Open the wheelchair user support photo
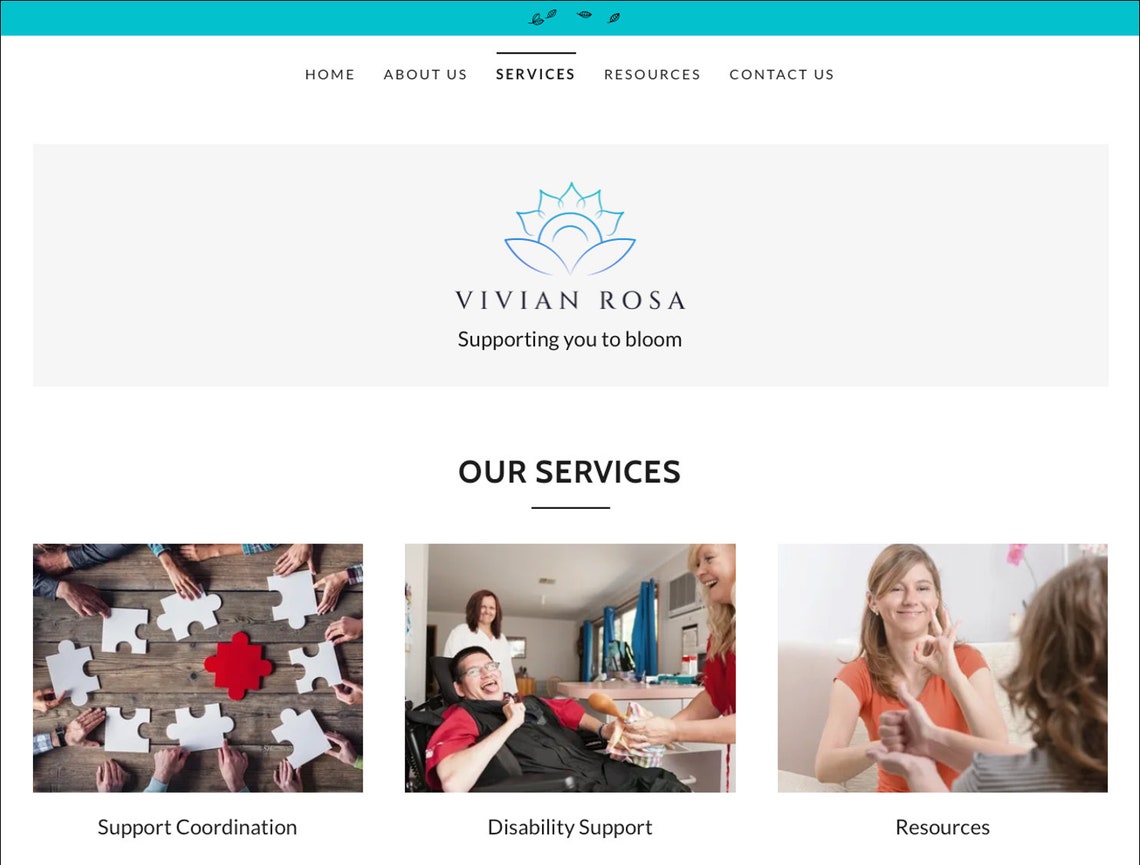Screen dimensions: 1140x865 coord(570,668)
